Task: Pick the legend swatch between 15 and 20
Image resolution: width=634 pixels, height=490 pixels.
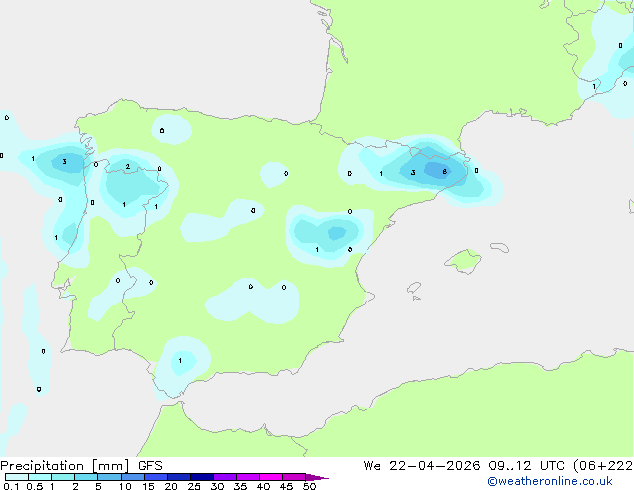Action: click(x=156, y=477)
